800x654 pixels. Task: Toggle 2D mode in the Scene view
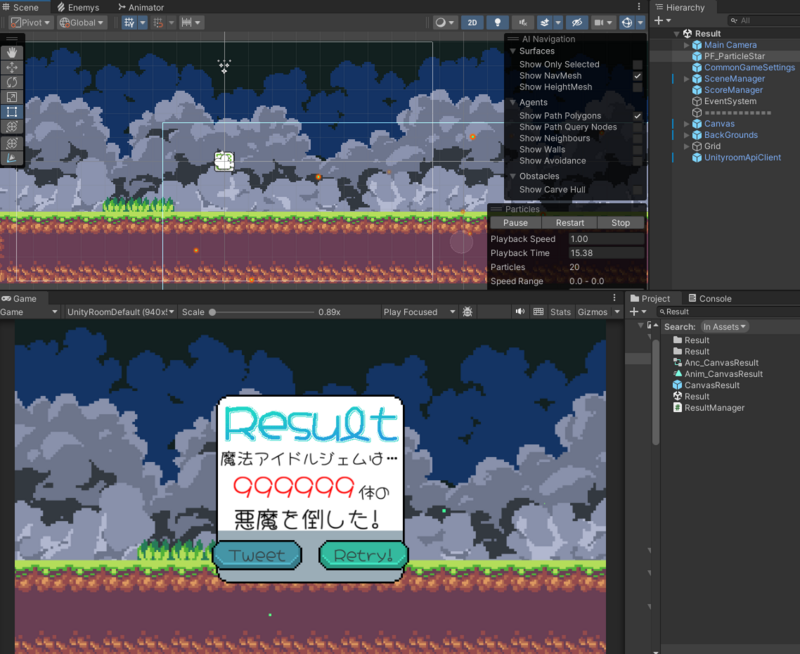(471, 22)
